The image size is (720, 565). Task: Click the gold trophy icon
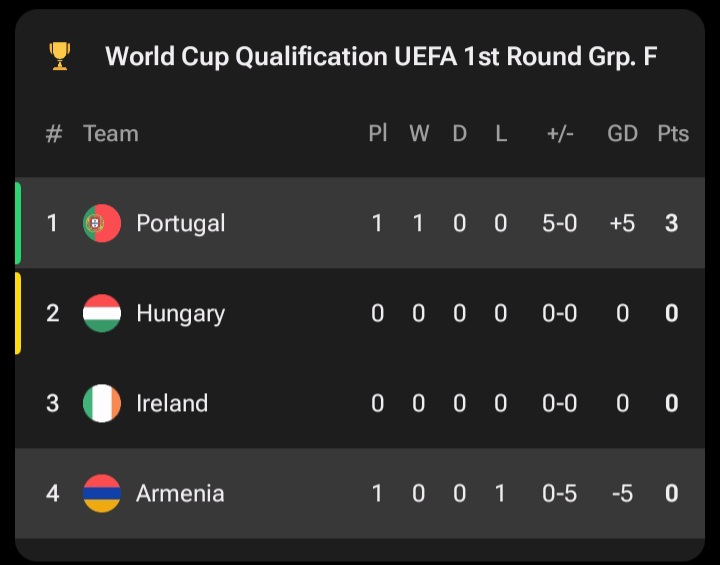(x=60, y=56)
